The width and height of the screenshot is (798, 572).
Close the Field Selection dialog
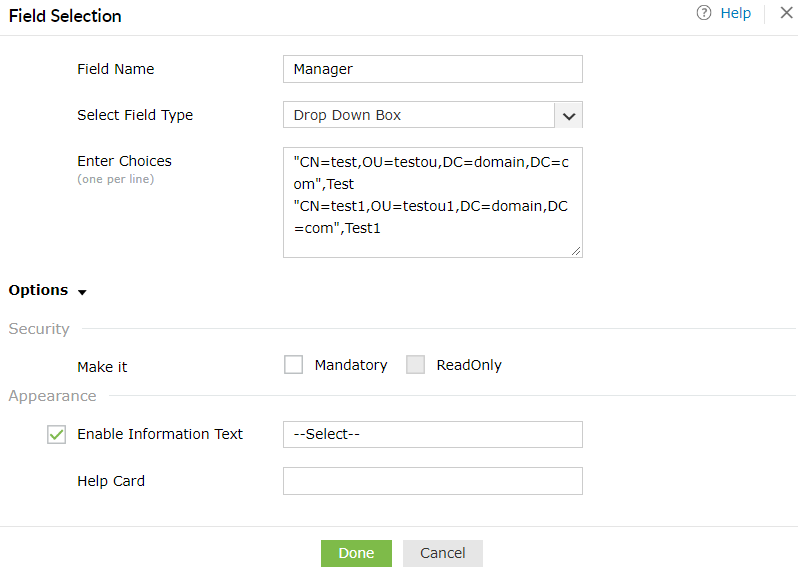pyautogui.click(x=784, y=14)
